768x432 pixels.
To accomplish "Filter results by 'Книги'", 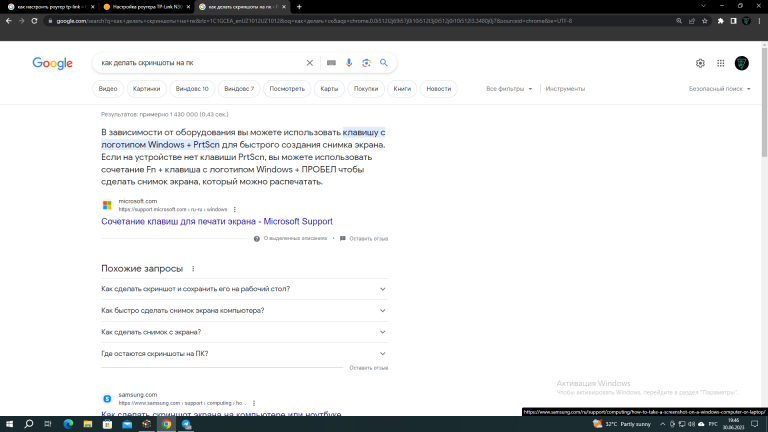I will (402, 89).
